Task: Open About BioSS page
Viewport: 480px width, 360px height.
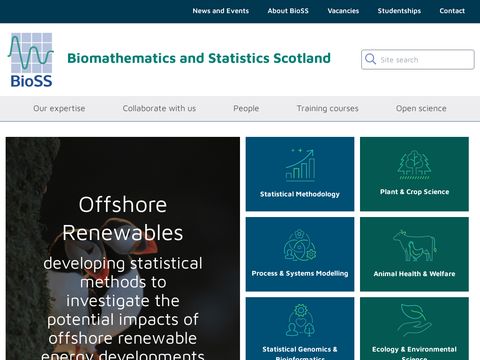Action: [288, 11]
